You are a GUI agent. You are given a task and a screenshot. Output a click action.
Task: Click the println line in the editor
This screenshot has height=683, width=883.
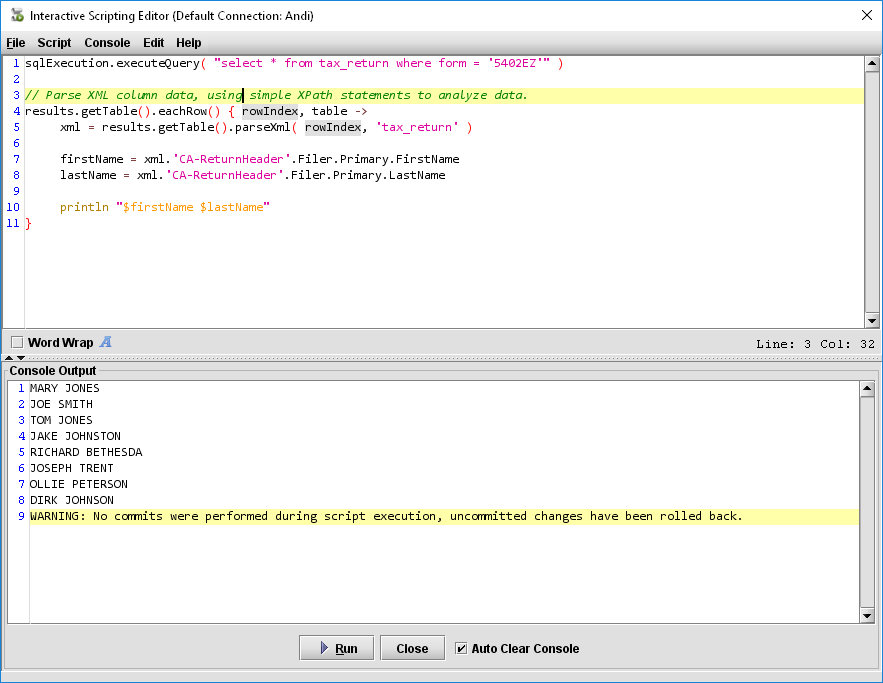pyautogui.click(x=165, y=207)
